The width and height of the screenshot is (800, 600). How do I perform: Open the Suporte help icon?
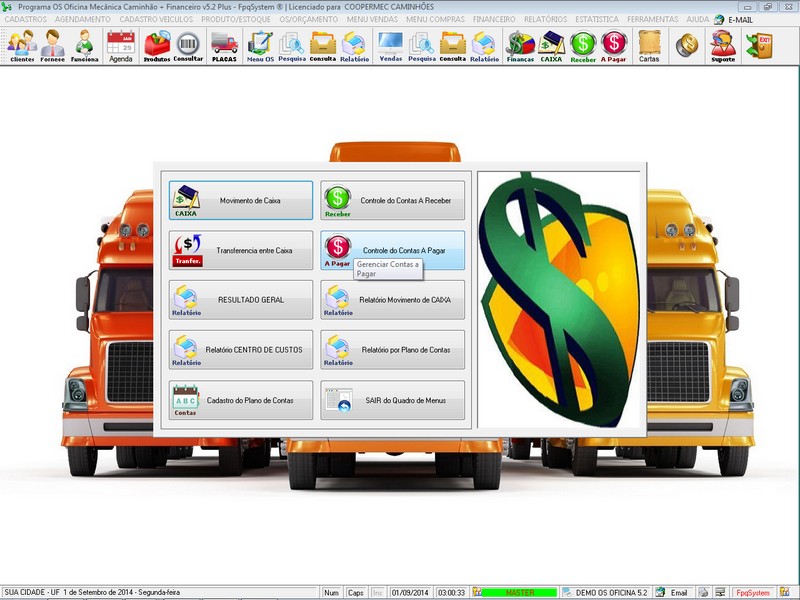[723, 46]
